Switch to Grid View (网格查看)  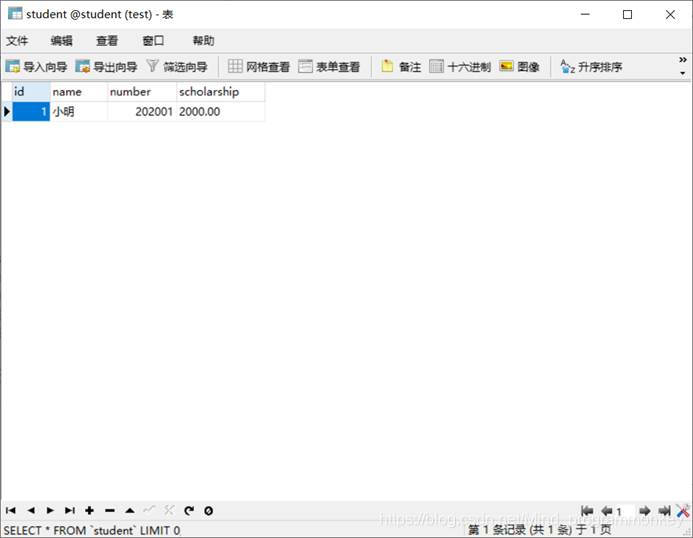[259, 67]
